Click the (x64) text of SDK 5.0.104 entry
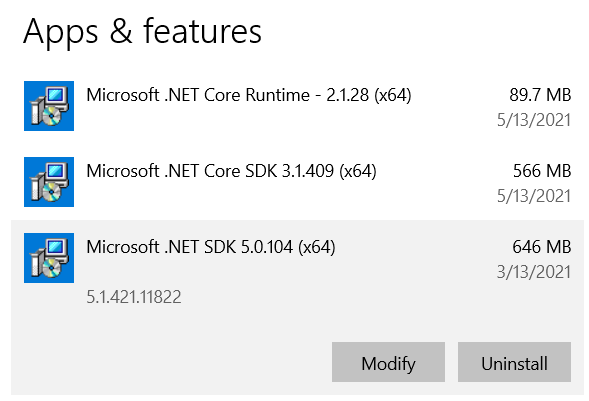Screen dimensions: 589x401 pos(317,247)
